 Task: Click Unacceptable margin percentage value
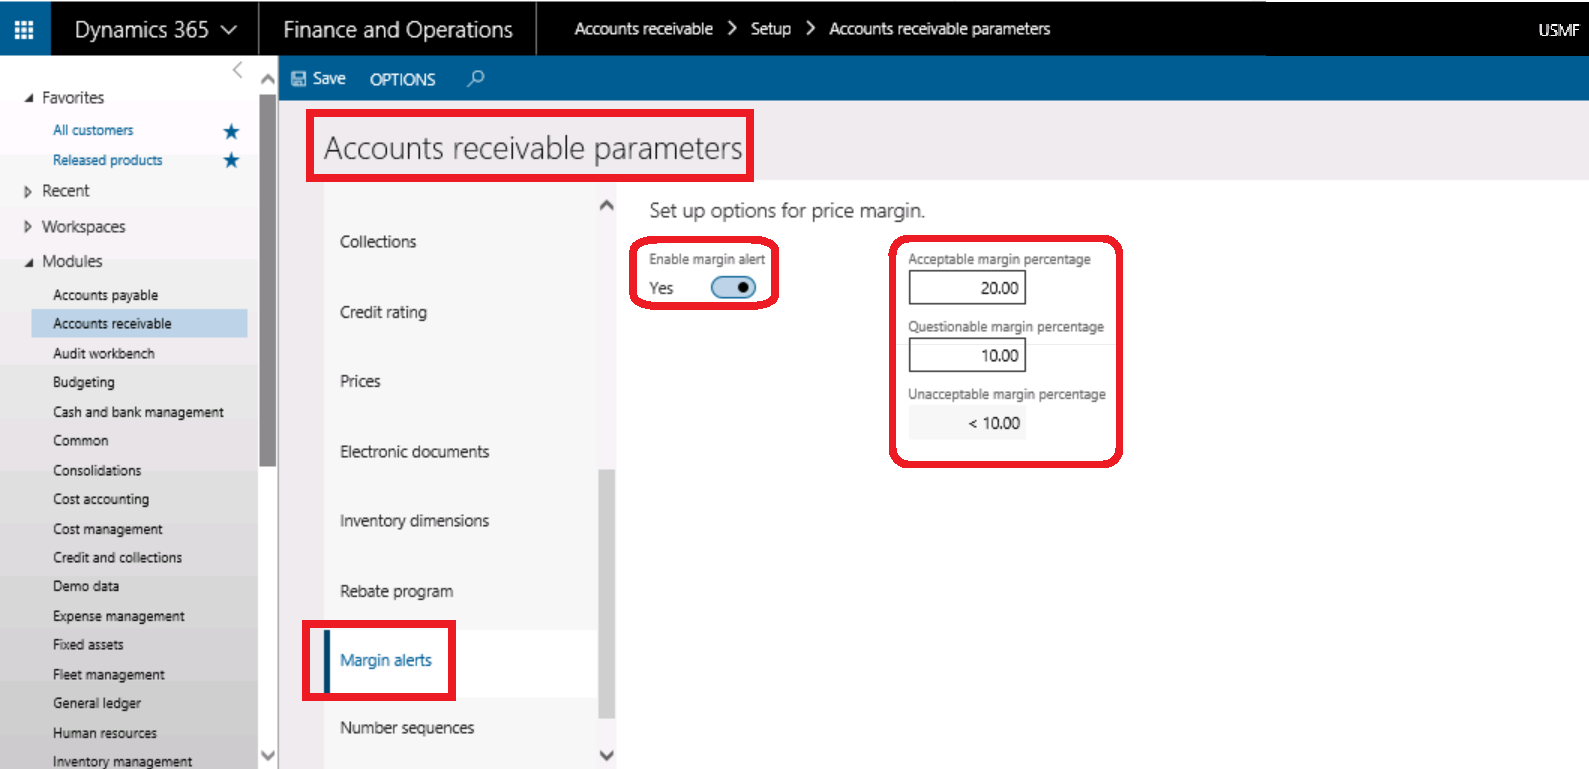[967, 423]
